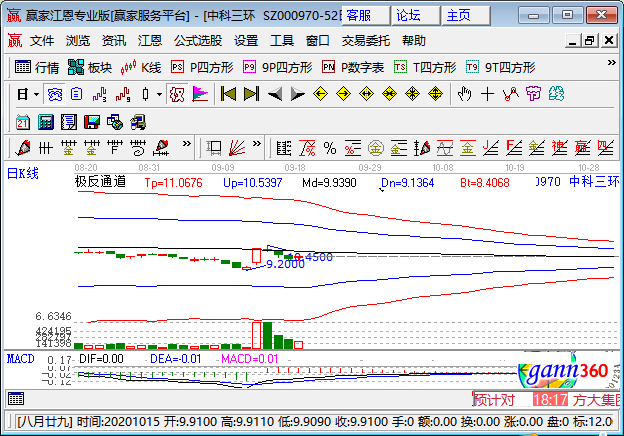Click the vertical bars grid icon

coord(46,148)
